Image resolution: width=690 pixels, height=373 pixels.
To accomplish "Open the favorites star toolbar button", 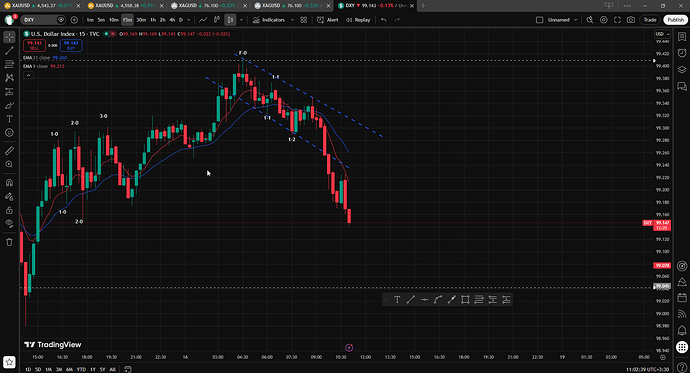I will [x=9, y=362].
